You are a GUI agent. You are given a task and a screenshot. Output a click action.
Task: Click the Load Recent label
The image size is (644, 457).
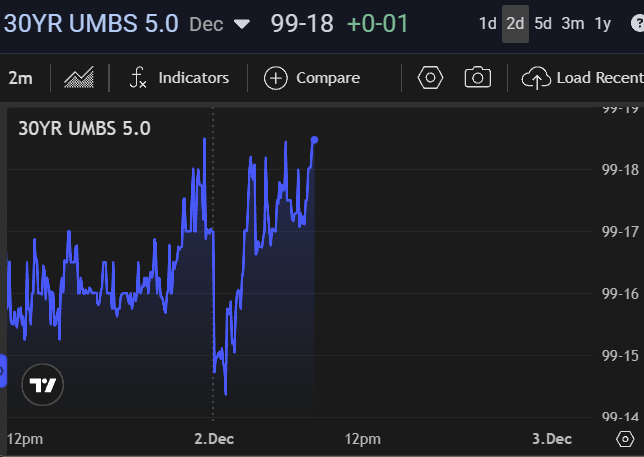(599, 78)
